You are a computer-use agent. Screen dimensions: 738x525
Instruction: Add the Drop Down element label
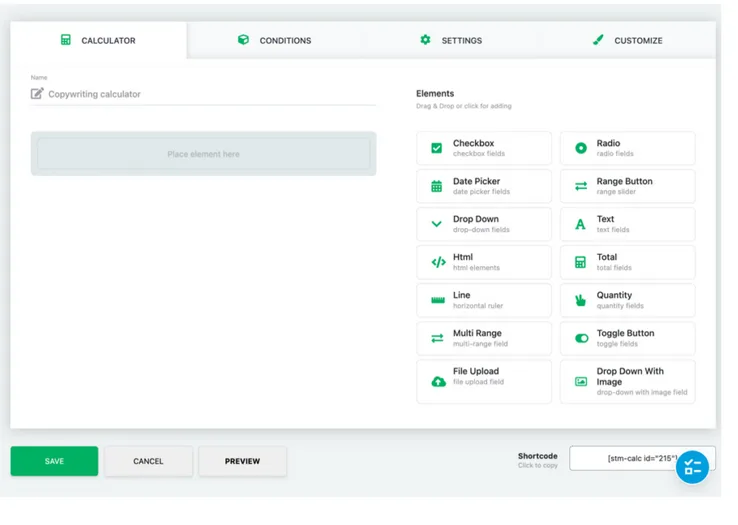[475, 219]
